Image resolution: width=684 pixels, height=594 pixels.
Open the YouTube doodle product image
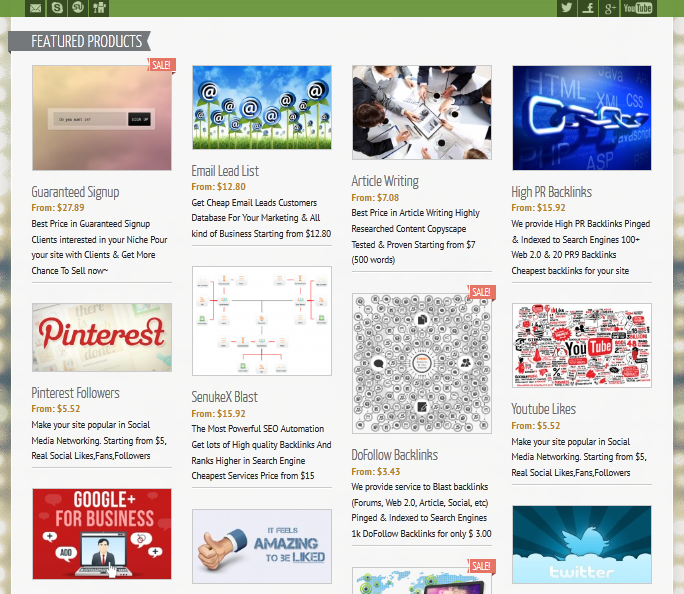pyautogui.click(x=582, y=345)
